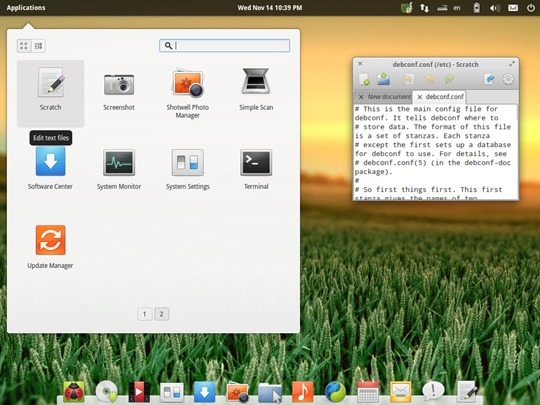Open the music player from the dock

click(x=302, y=392)
